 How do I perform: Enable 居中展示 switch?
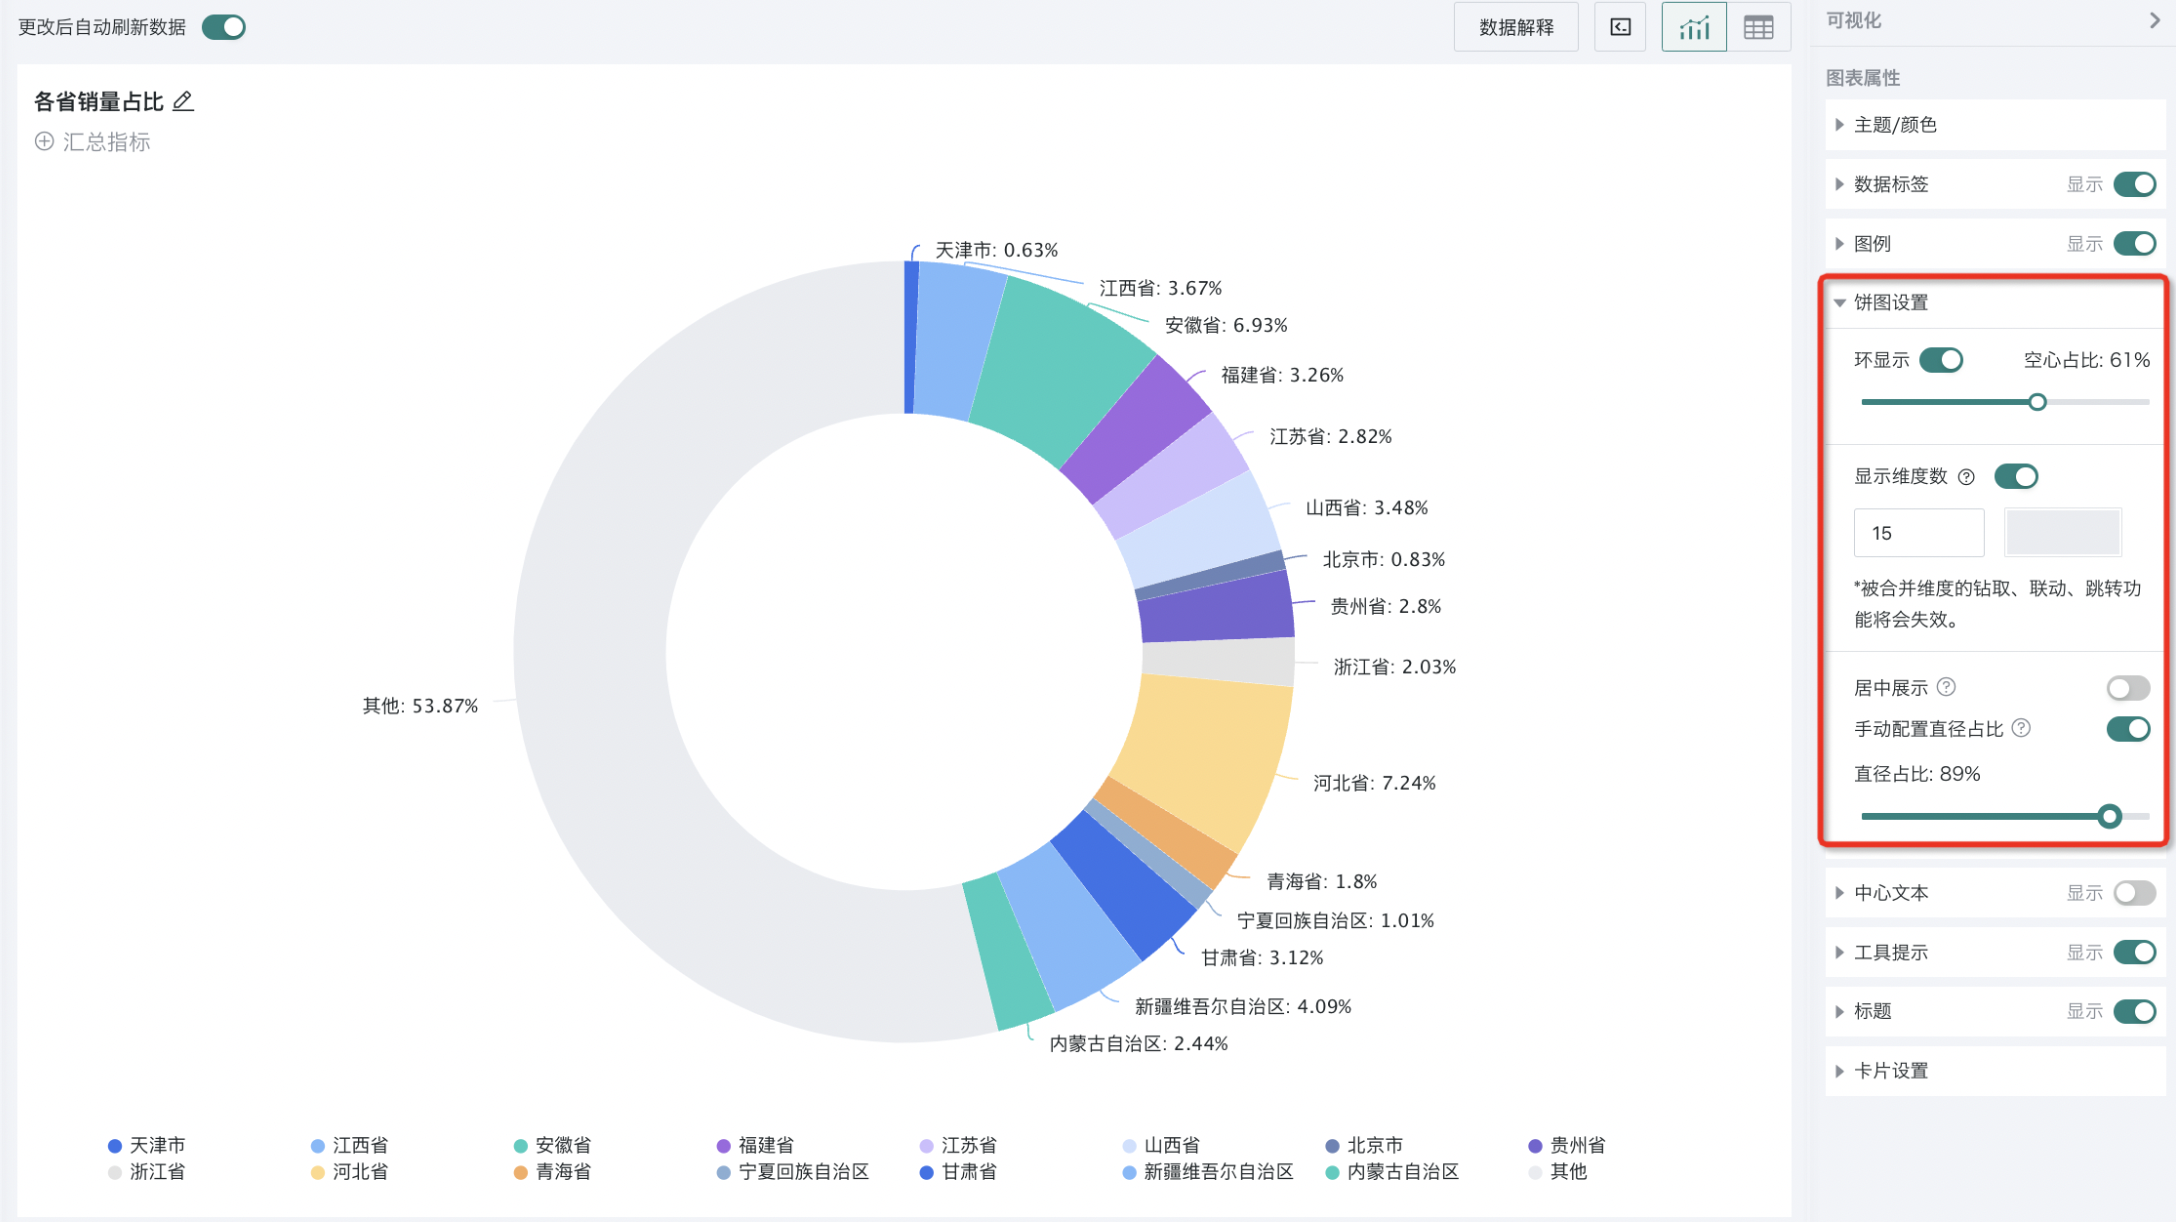(x=2128, y=688)
